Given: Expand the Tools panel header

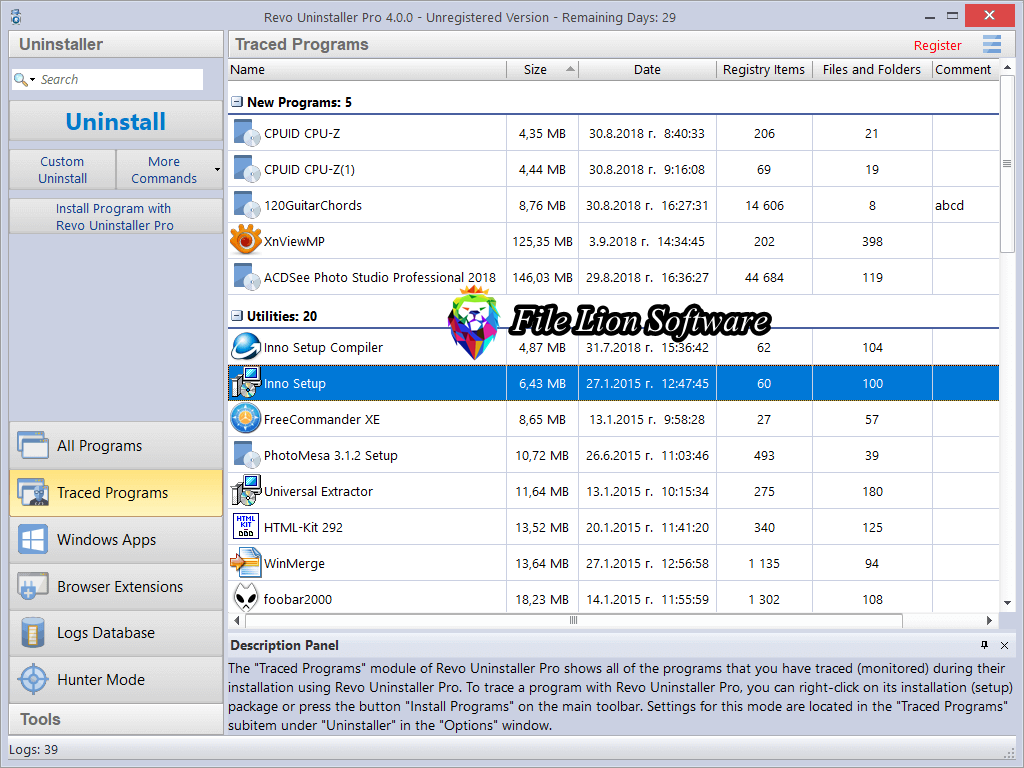Looking at the screenshot, I should [116, 719].
